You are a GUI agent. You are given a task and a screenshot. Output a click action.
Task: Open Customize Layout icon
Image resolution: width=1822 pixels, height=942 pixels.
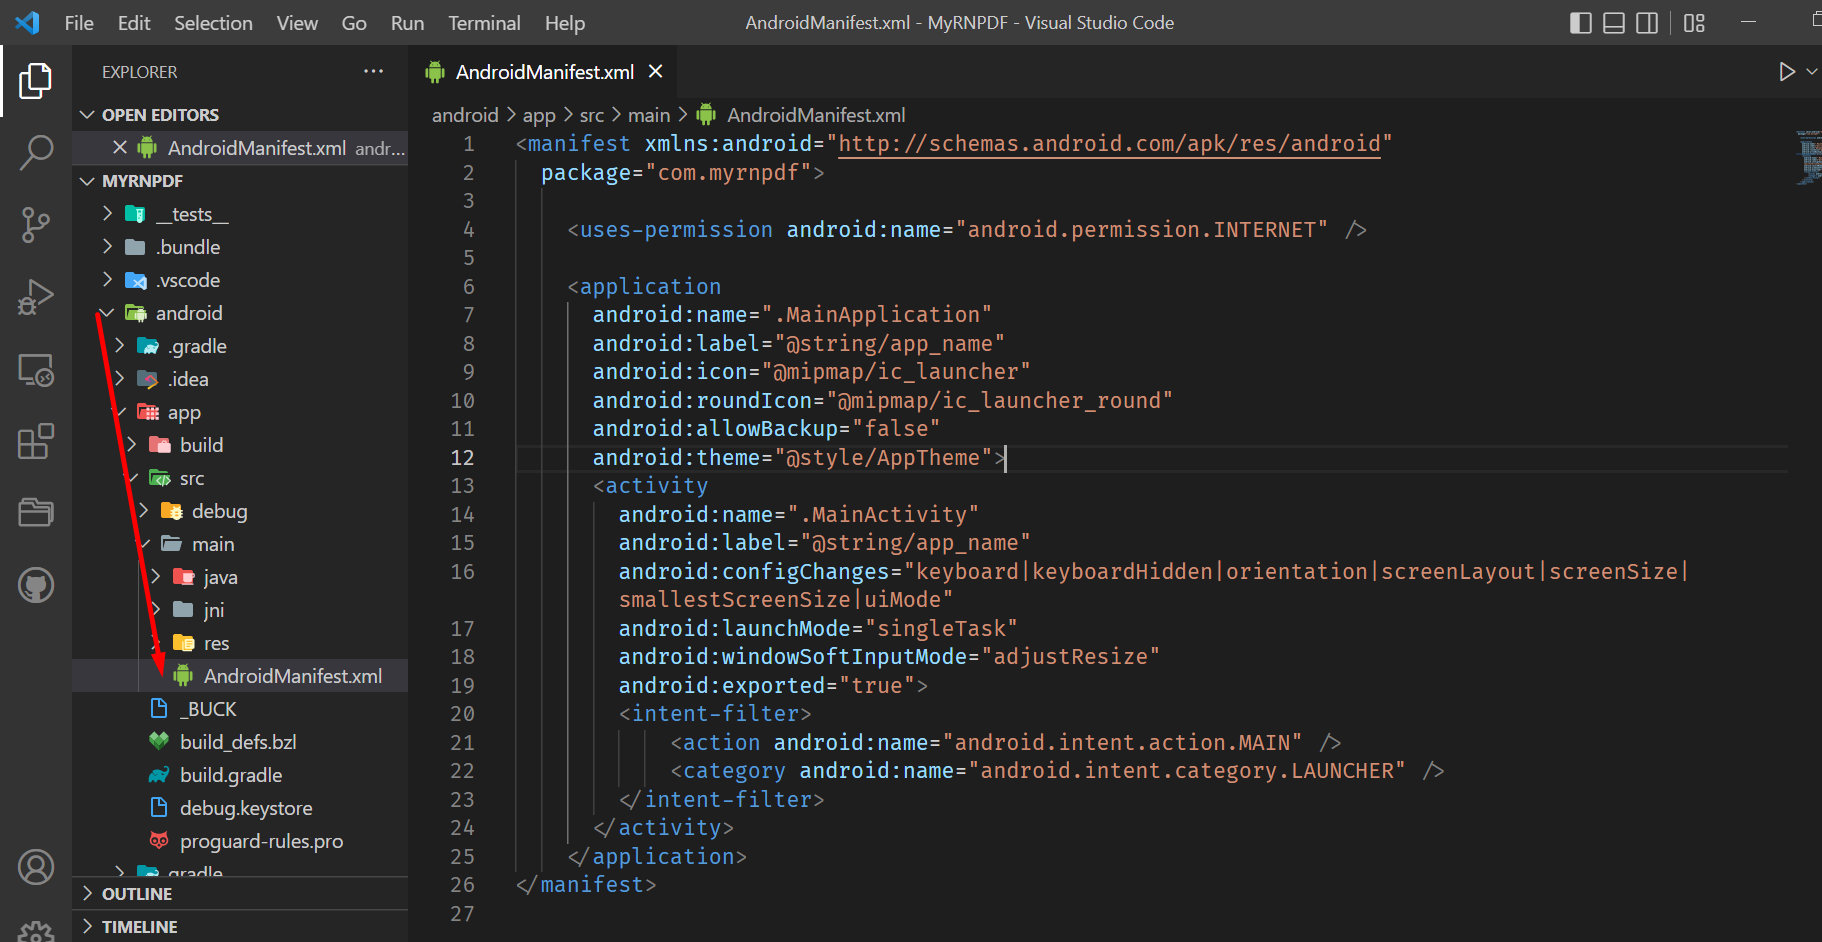(x=1694, y=23)
